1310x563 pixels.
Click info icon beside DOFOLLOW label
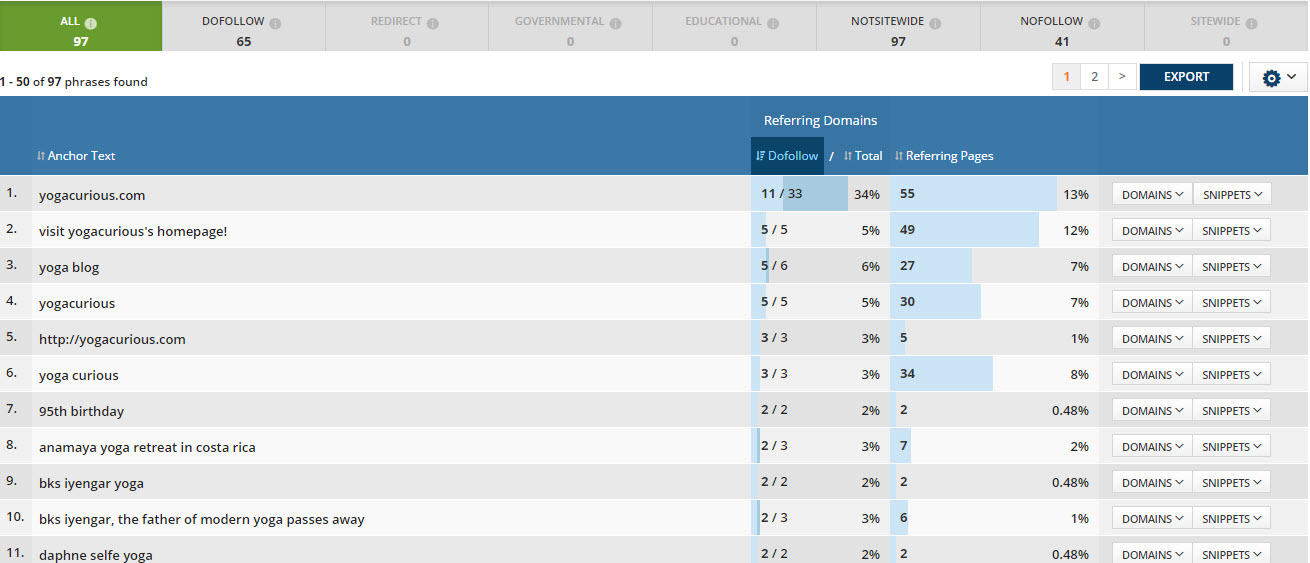point(275,23)
